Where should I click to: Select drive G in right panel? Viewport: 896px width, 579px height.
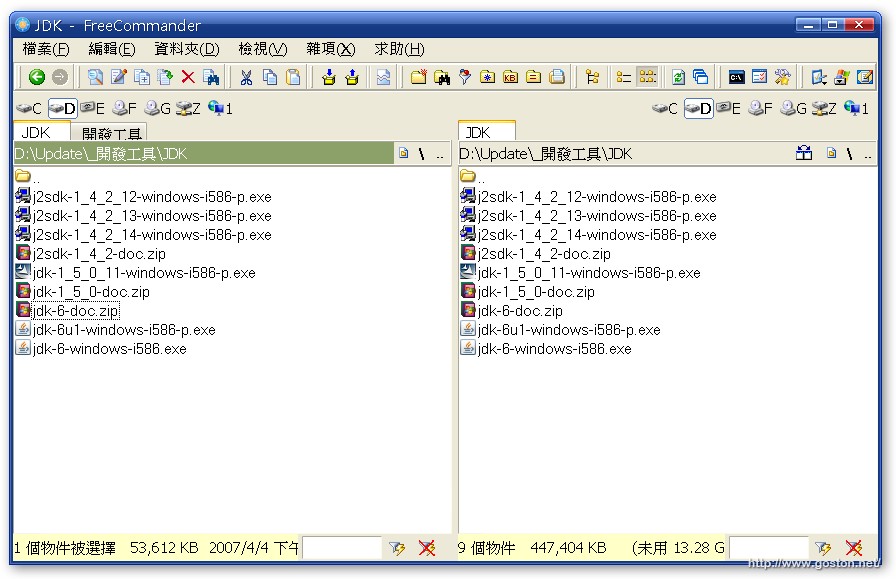793,108
